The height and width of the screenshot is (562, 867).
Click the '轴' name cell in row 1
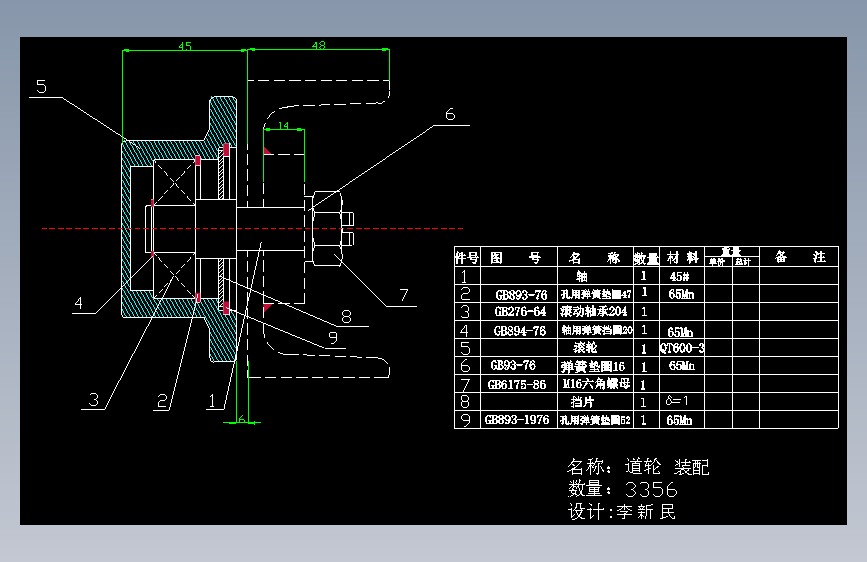click(582, 276)
